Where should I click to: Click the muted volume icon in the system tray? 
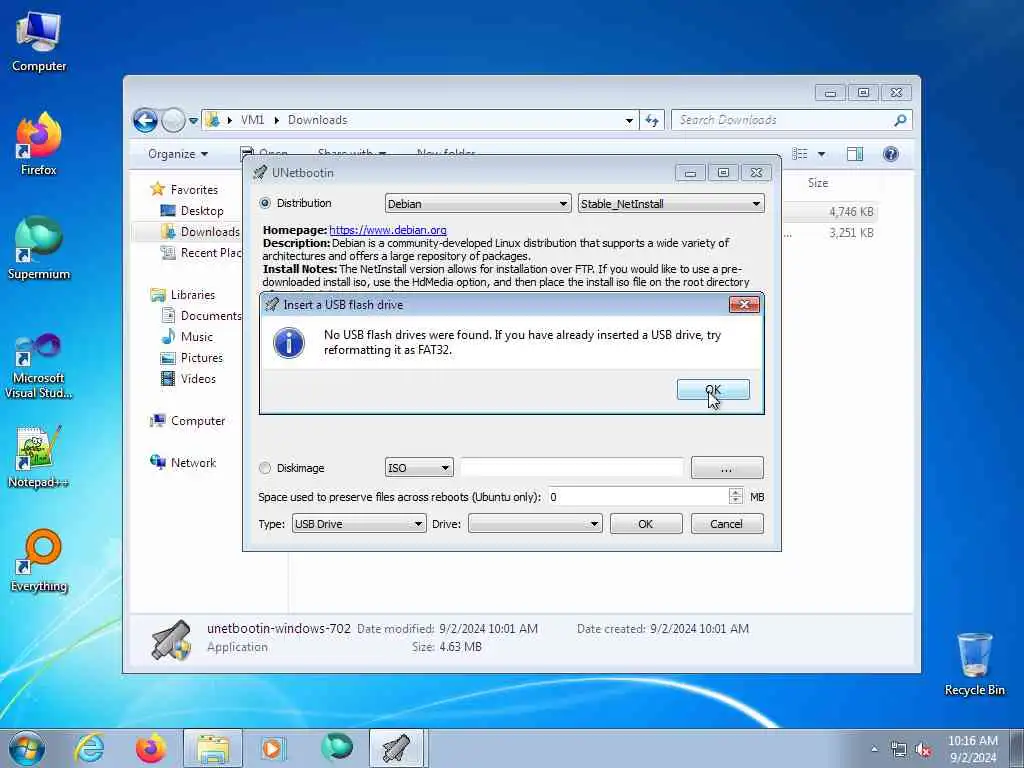[x=923, y=750]
